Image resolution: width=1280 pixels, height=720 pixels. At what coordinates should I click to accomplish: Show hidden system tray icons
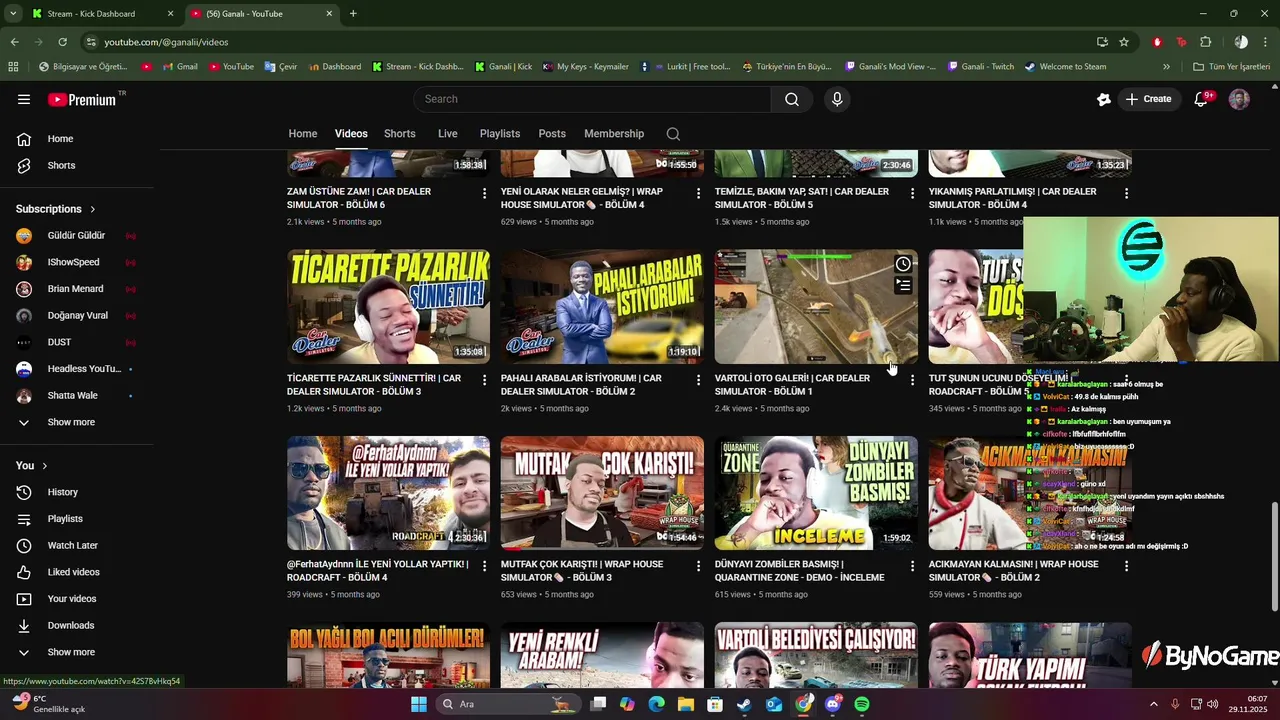click(1153, 704)
